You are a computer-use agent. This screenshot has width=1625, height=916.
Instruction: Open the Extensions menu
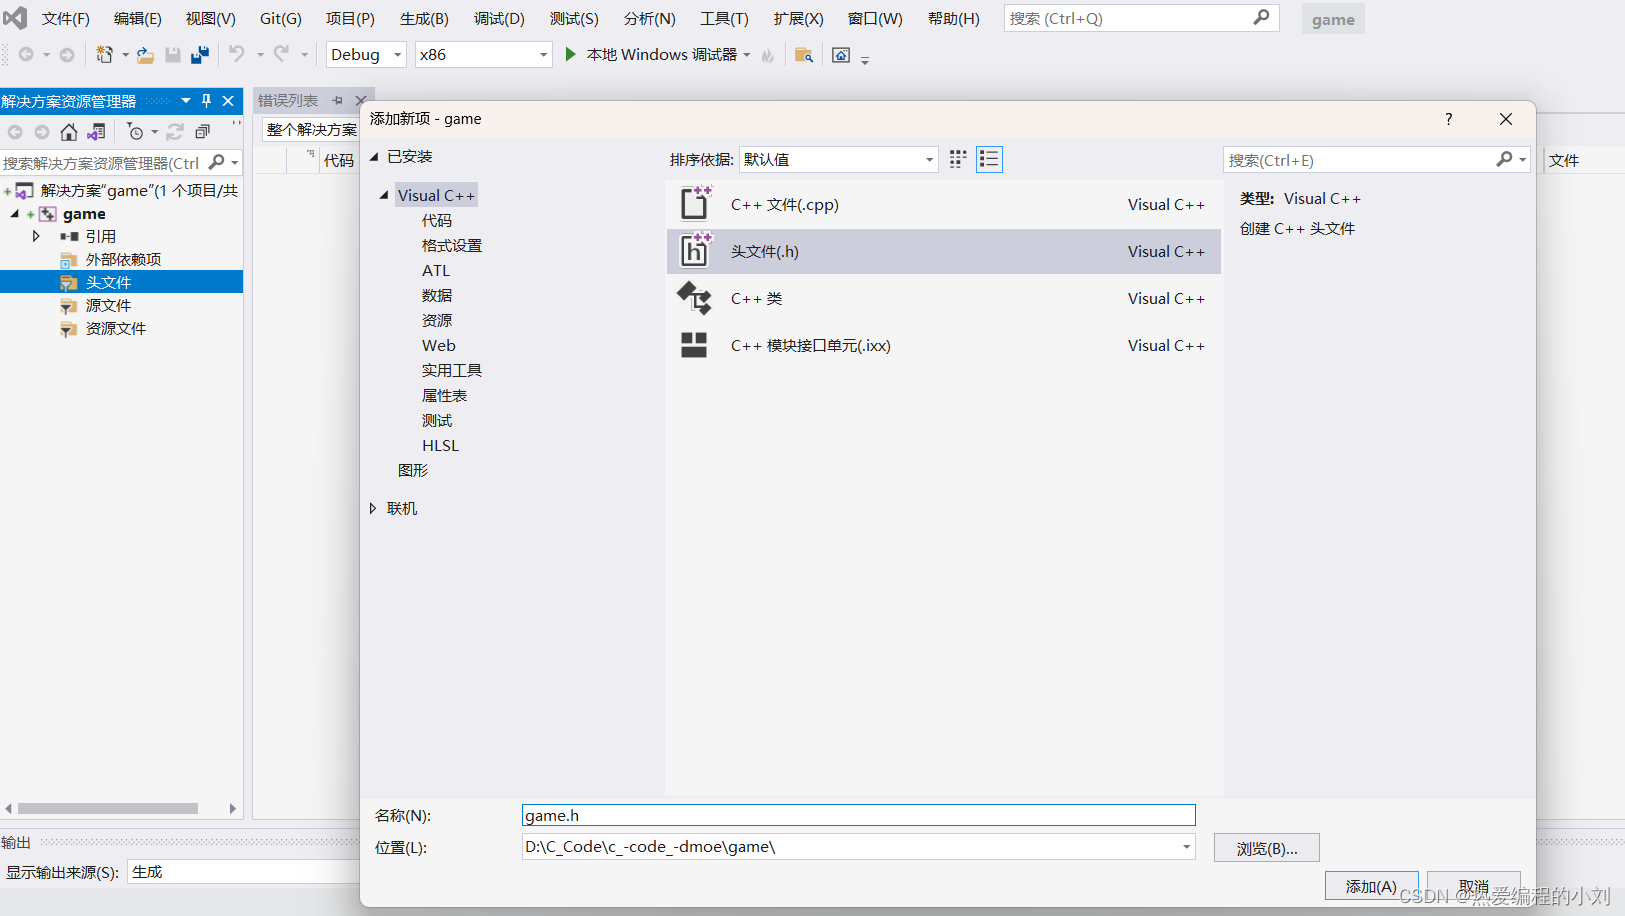pos(798,19)
